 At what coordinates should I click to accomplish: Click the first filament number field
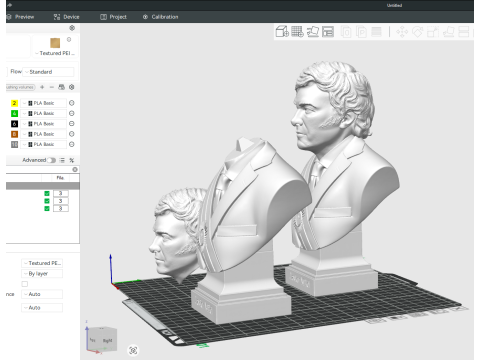61,193
